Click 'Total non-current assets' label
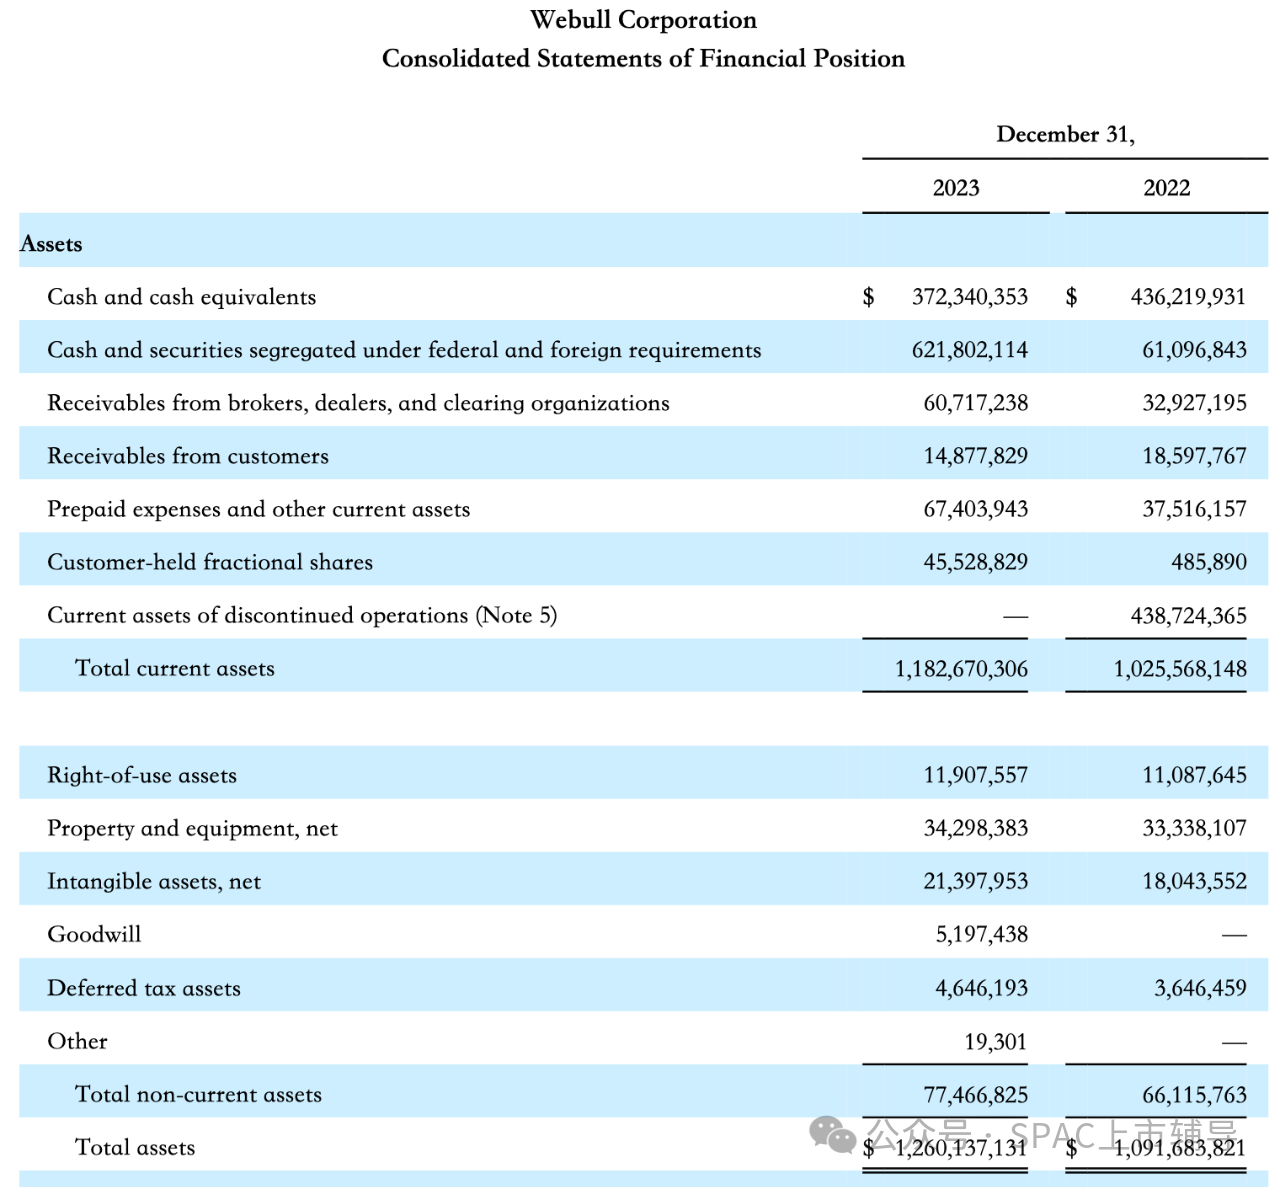 198,1094
